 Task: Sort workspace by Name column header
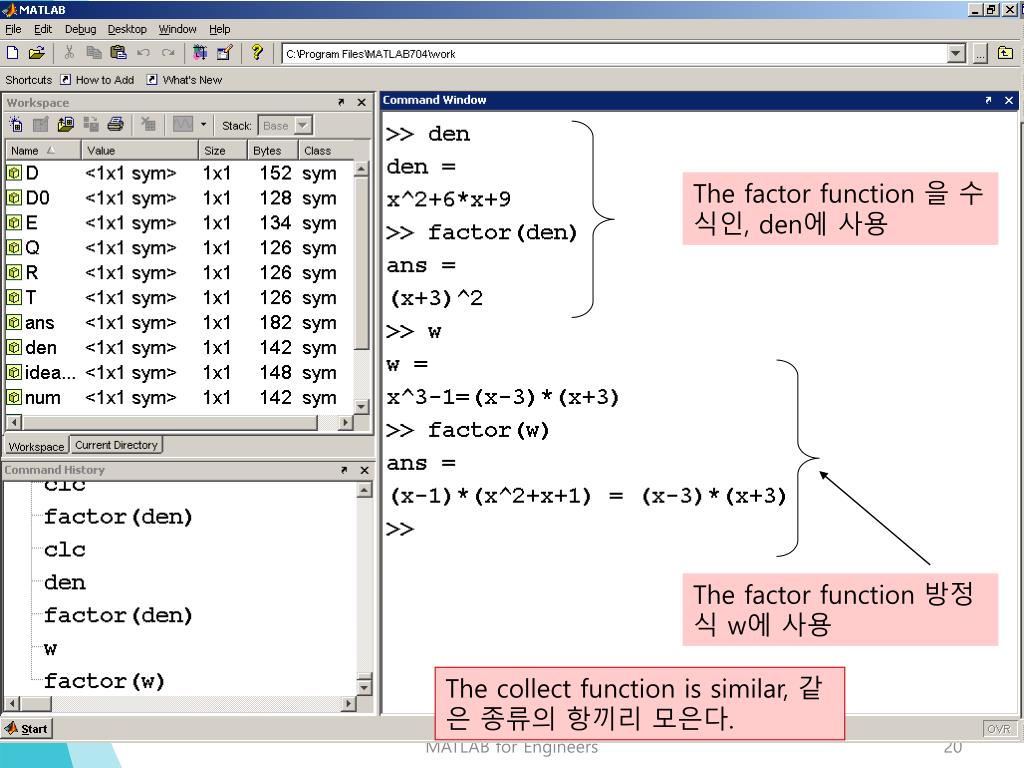[x=43, y=150]
